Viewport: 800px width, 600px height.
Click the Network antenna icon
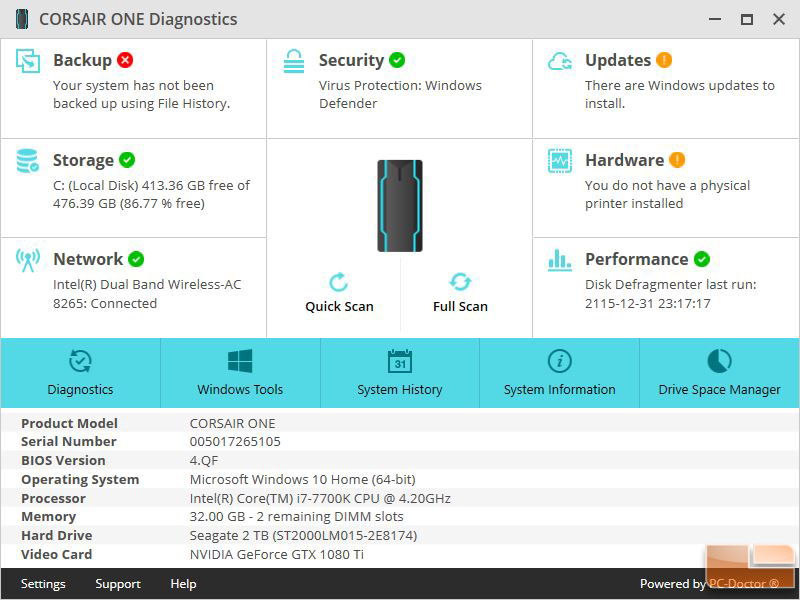(x=28, y=260)
